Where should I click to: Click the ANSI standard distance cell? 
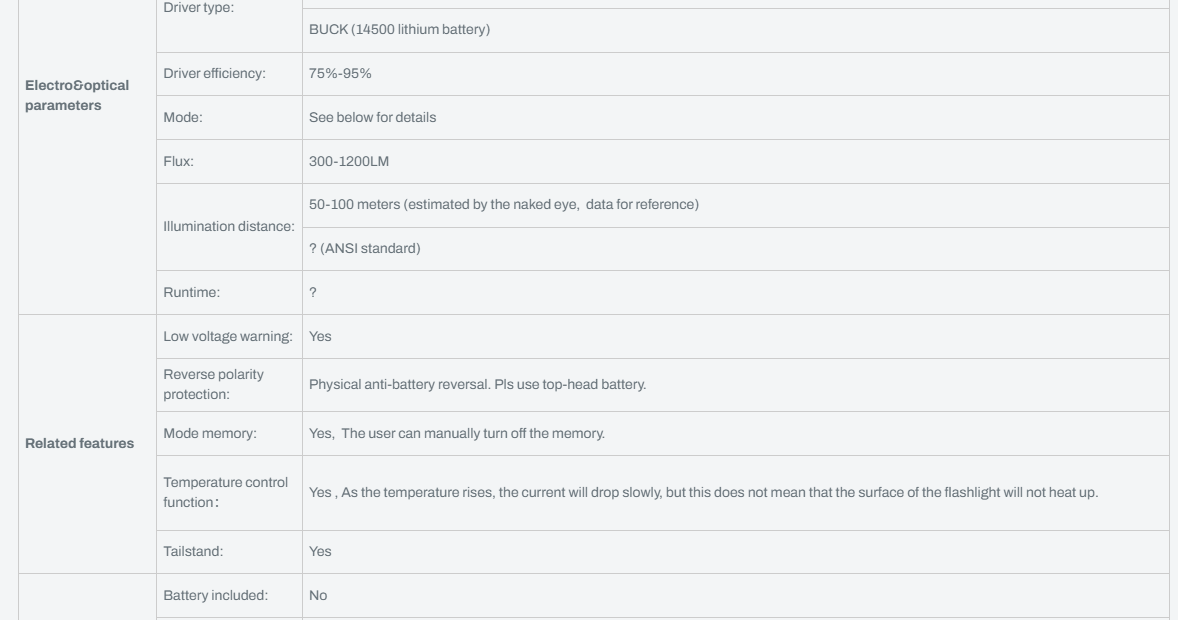coord(364,249)
